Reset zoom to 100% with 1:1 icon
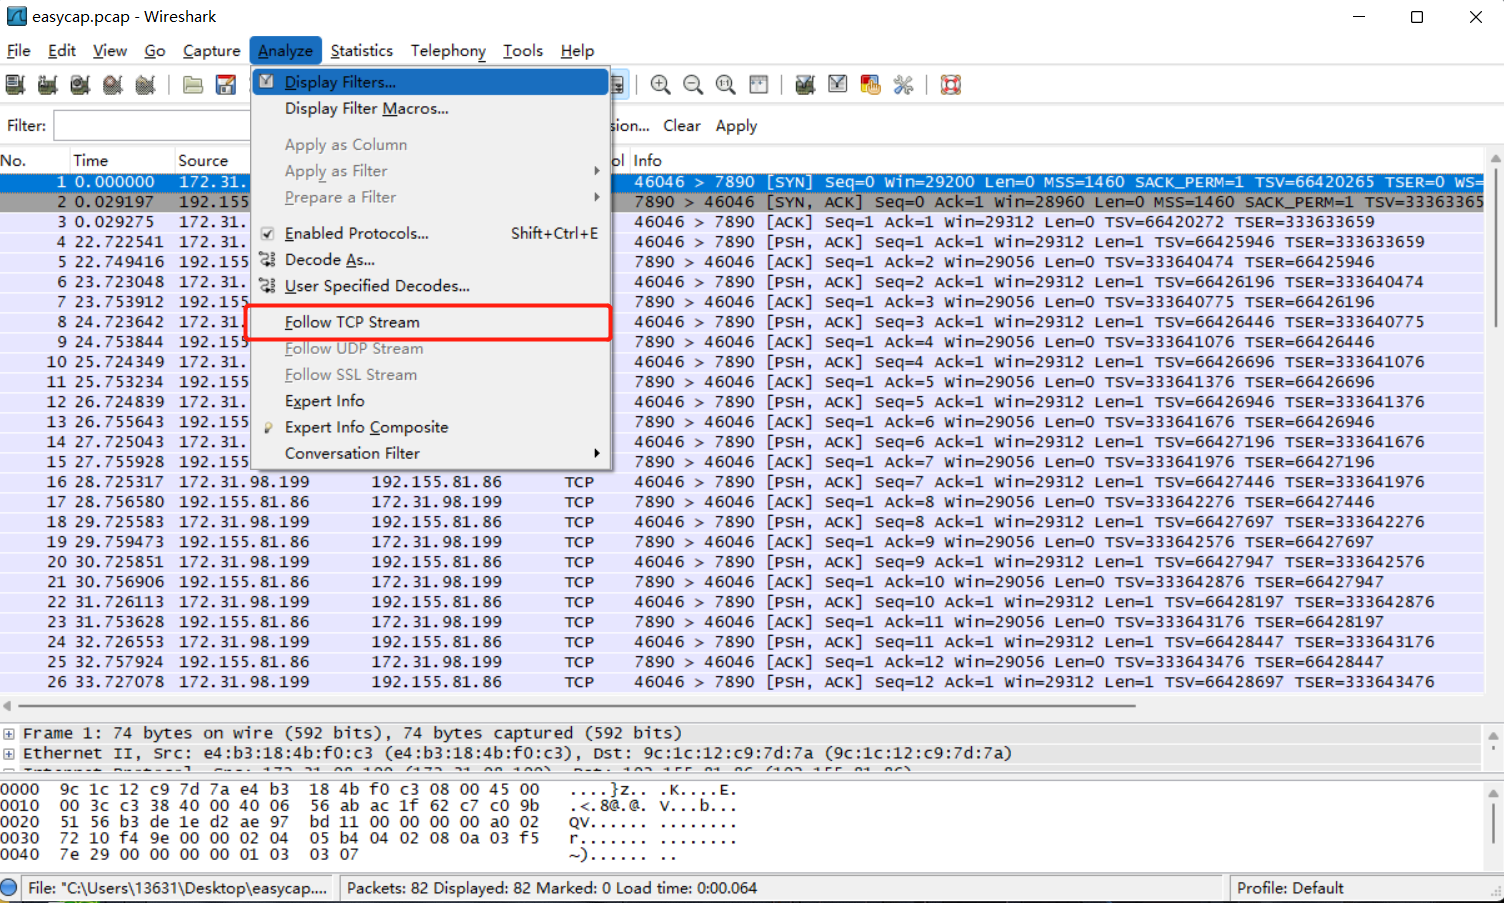 pos(726,84)
